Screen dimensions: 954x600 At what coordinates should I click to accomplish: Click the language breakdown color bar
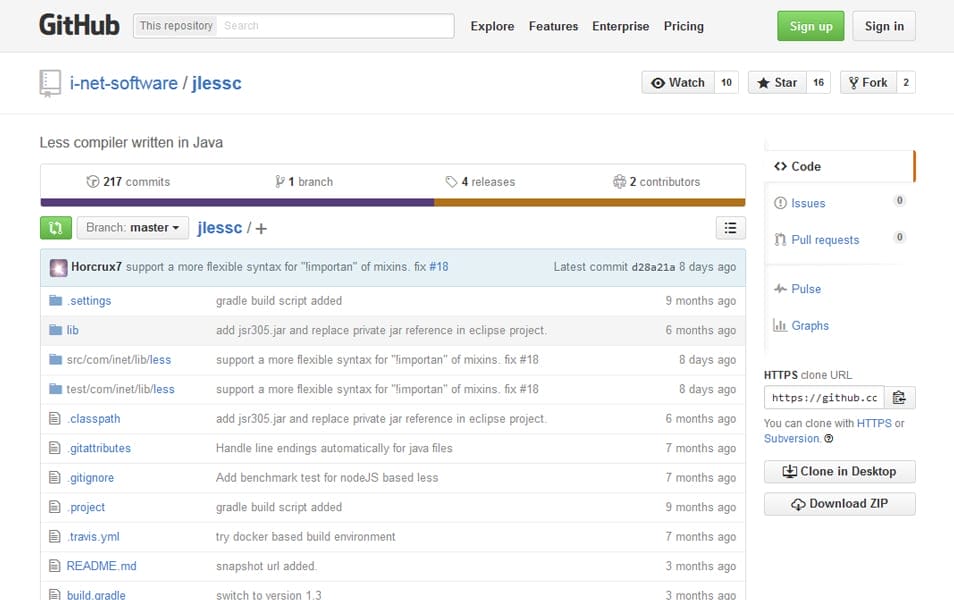pos(393,202)
